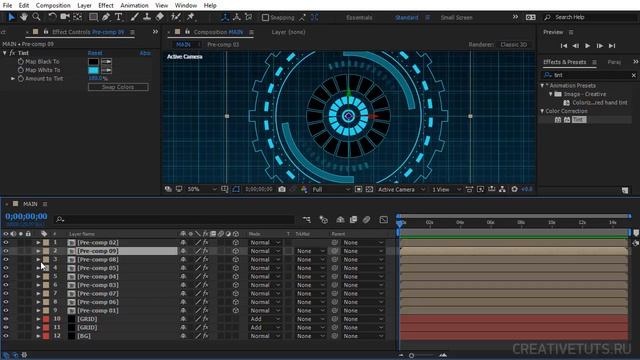Select the Rotation tool
The image size is (640, 360).
(52, 17)
